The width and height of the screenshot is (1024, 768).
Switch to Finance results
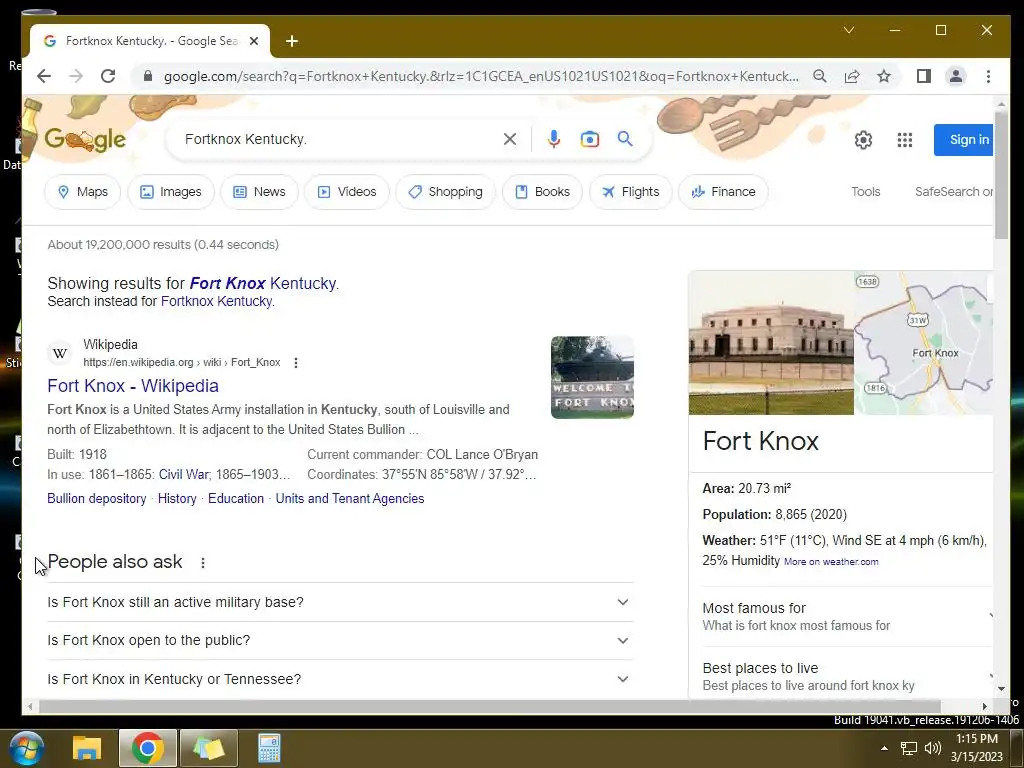723,192
